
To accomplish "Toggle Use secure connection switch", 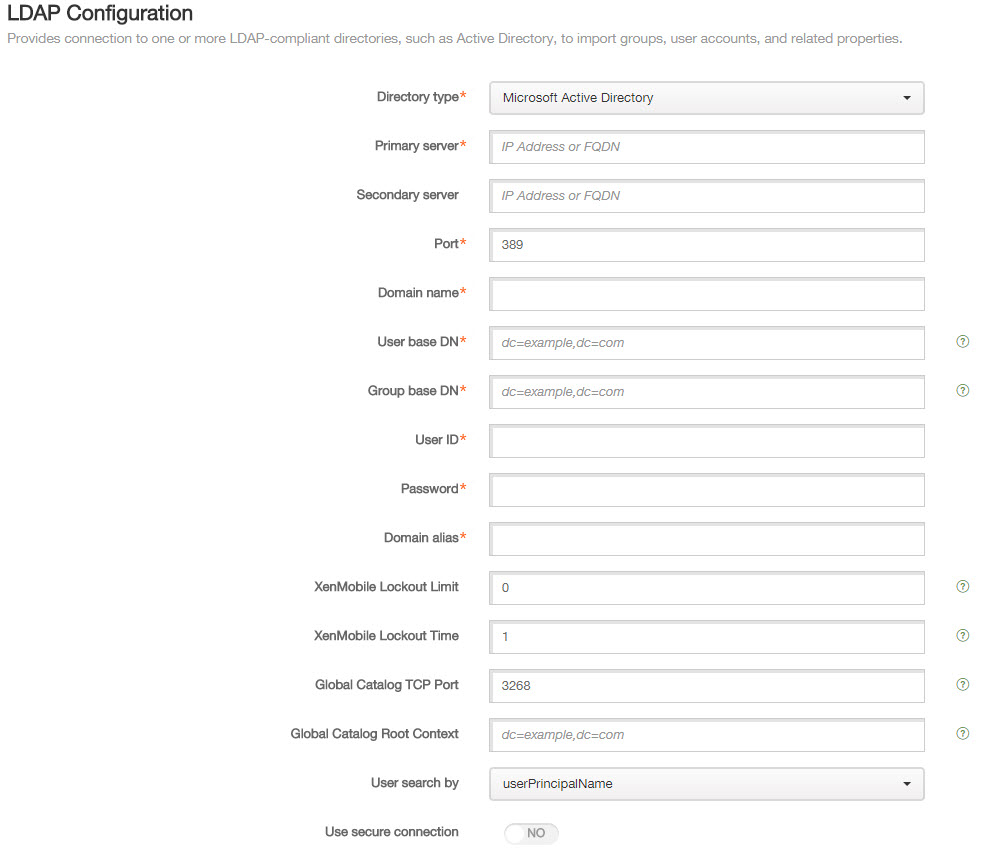I will tap(531, 833).
